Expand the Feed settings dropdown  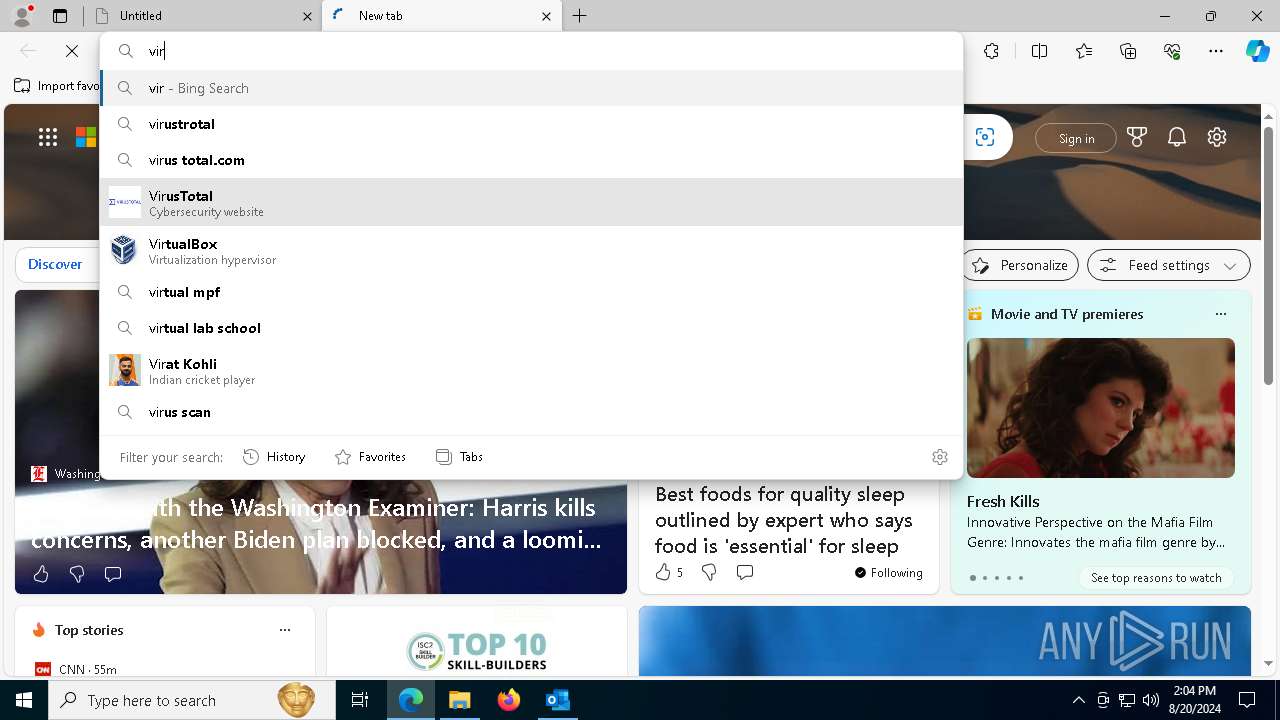[x=1169, y=265]
